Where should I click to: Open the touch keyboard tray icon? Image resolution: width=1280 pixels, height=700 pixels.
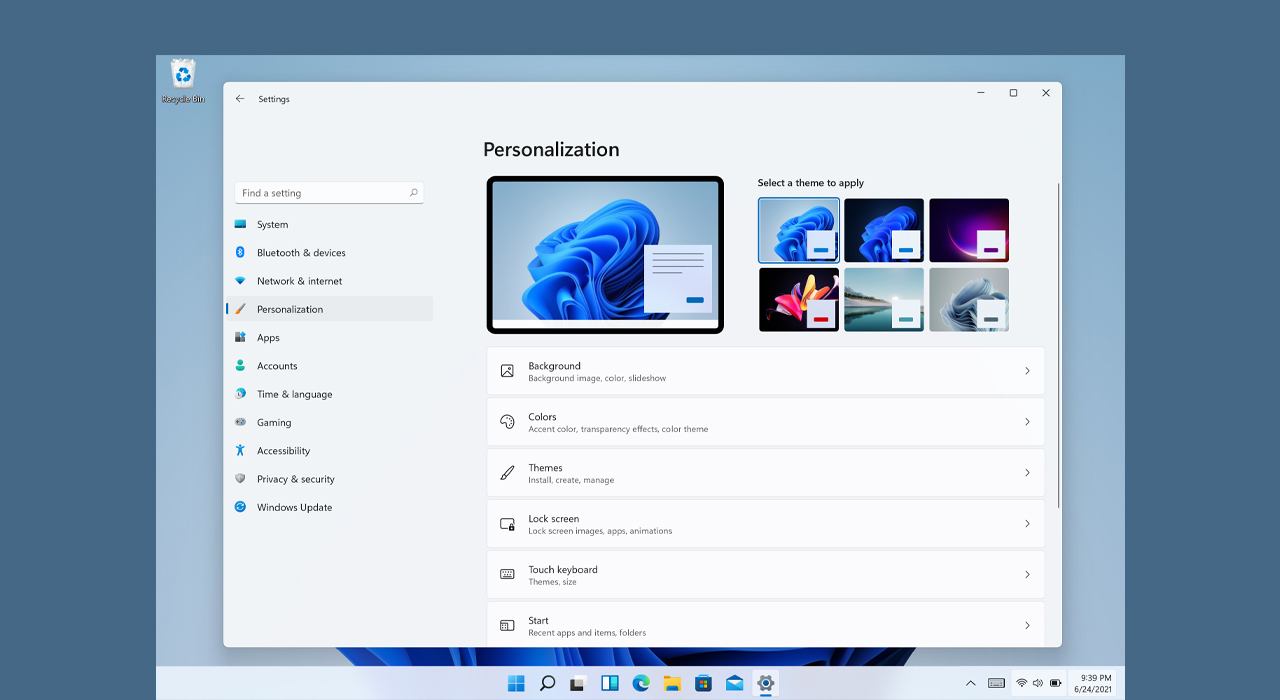(996, 683)
